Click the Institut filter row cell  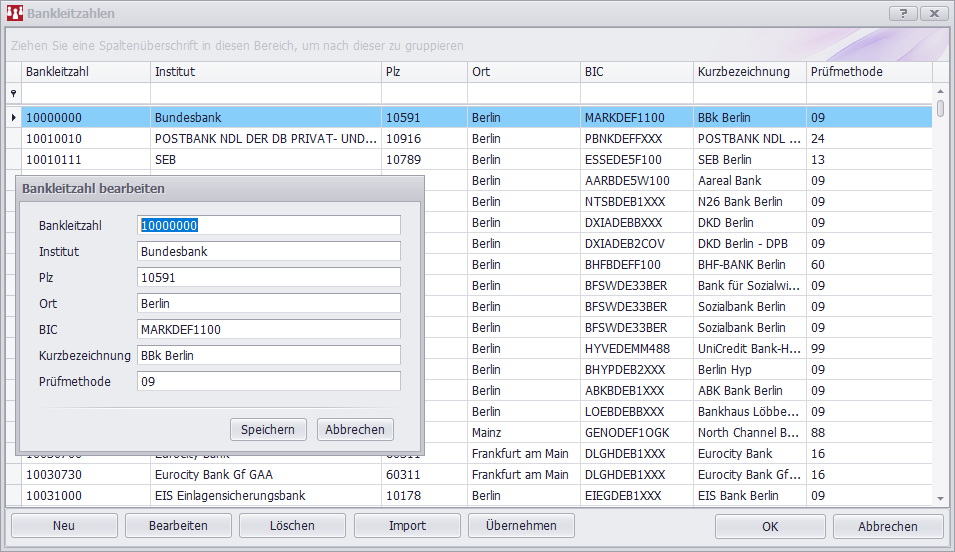pos(265,93)
